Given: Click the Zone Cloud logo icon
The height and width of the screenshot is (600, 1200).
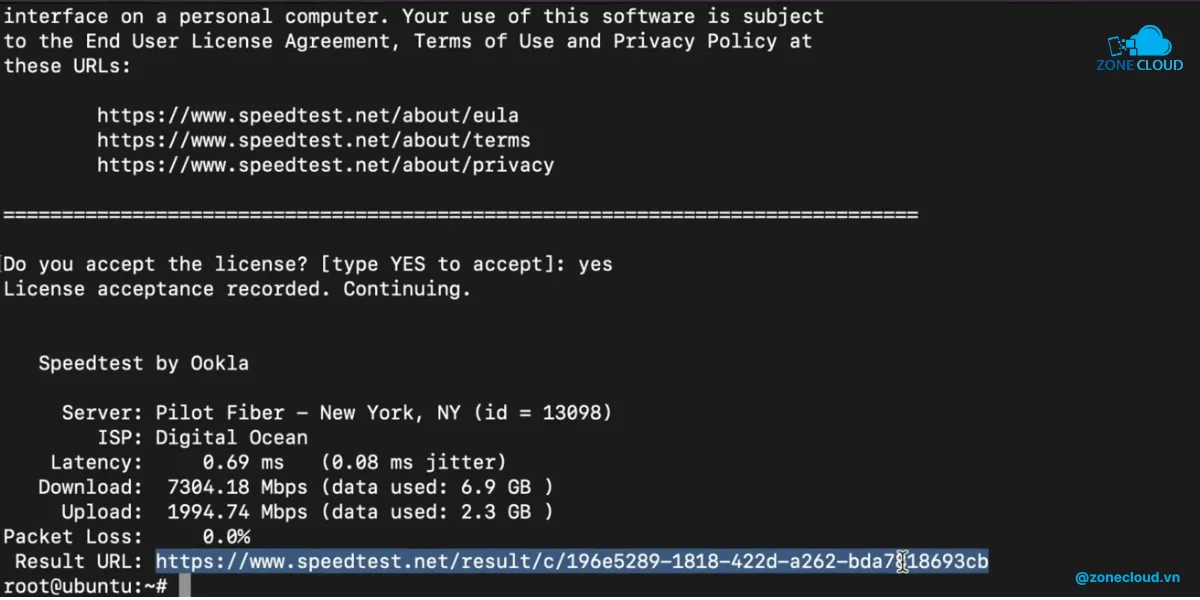Looking at the screenshot, I should click(x=1139, y=42).
